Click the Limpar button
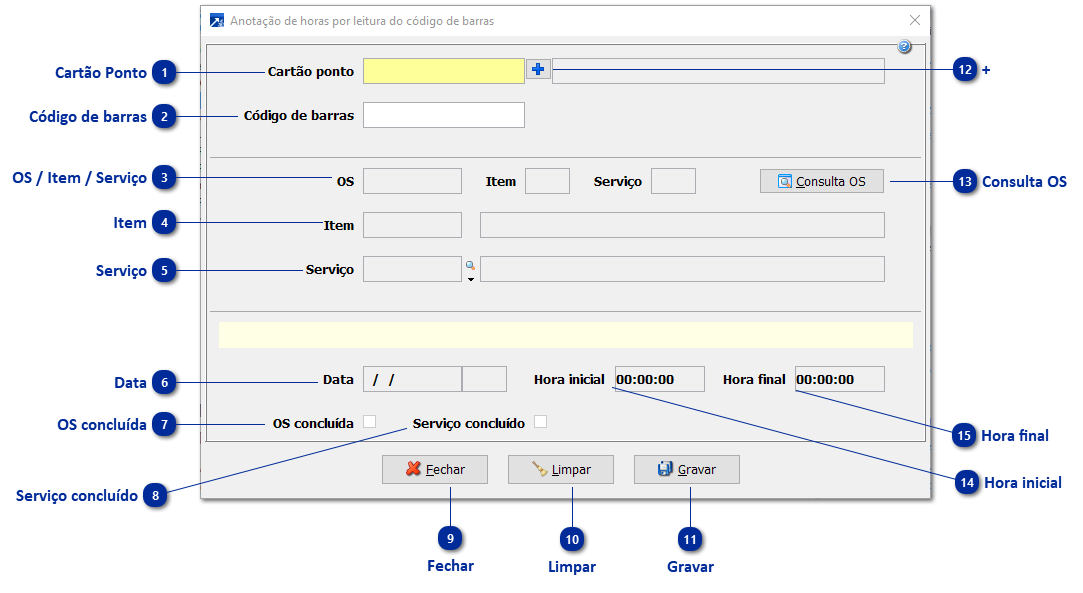 coord(561,469)
